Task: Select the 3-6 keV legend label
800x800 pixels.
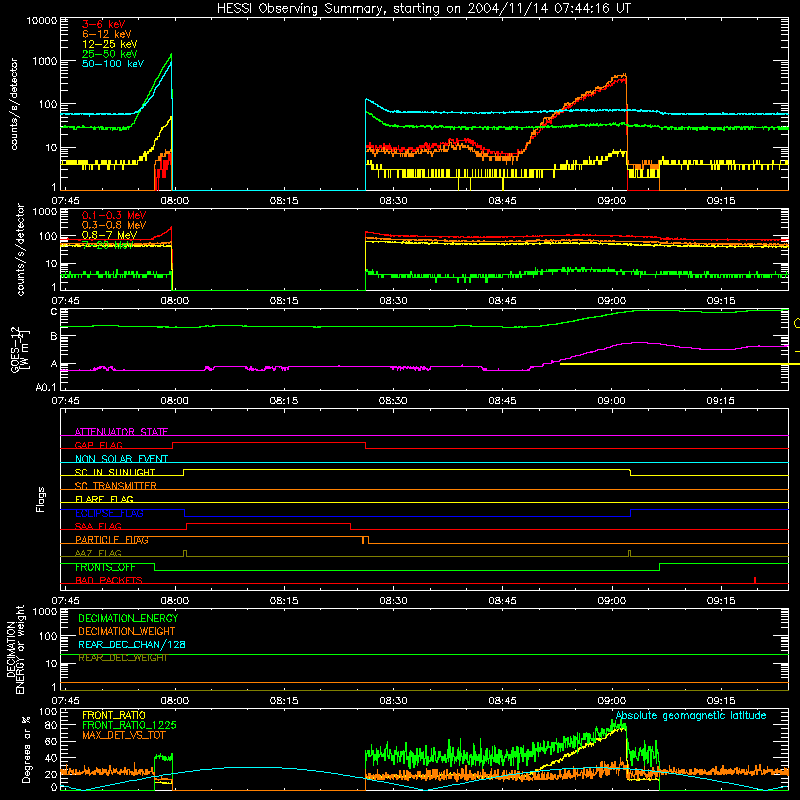Action: pyautogui.click(x=103, y=24)
